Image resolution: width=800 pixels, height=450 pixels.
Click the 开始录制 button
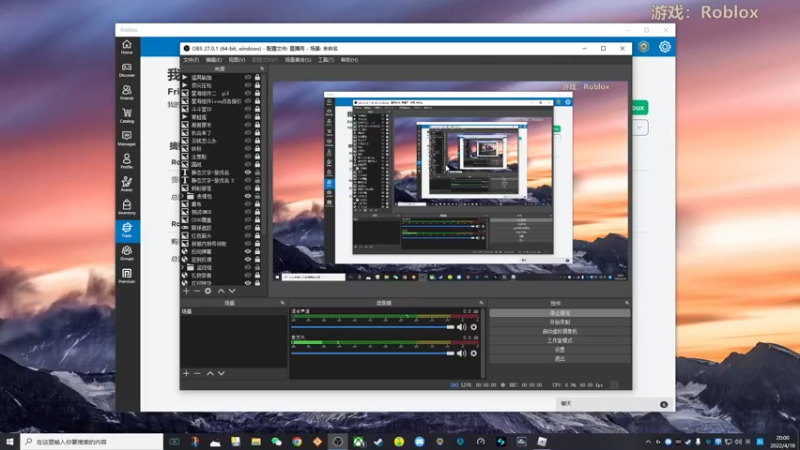pos(560,322)
